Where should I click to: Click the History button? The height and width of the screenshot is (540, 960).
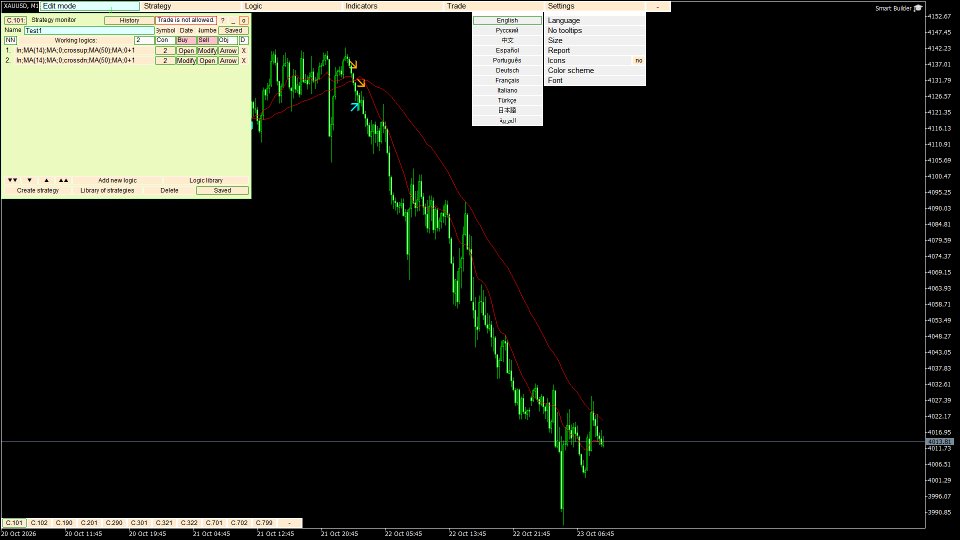[129, 20]
